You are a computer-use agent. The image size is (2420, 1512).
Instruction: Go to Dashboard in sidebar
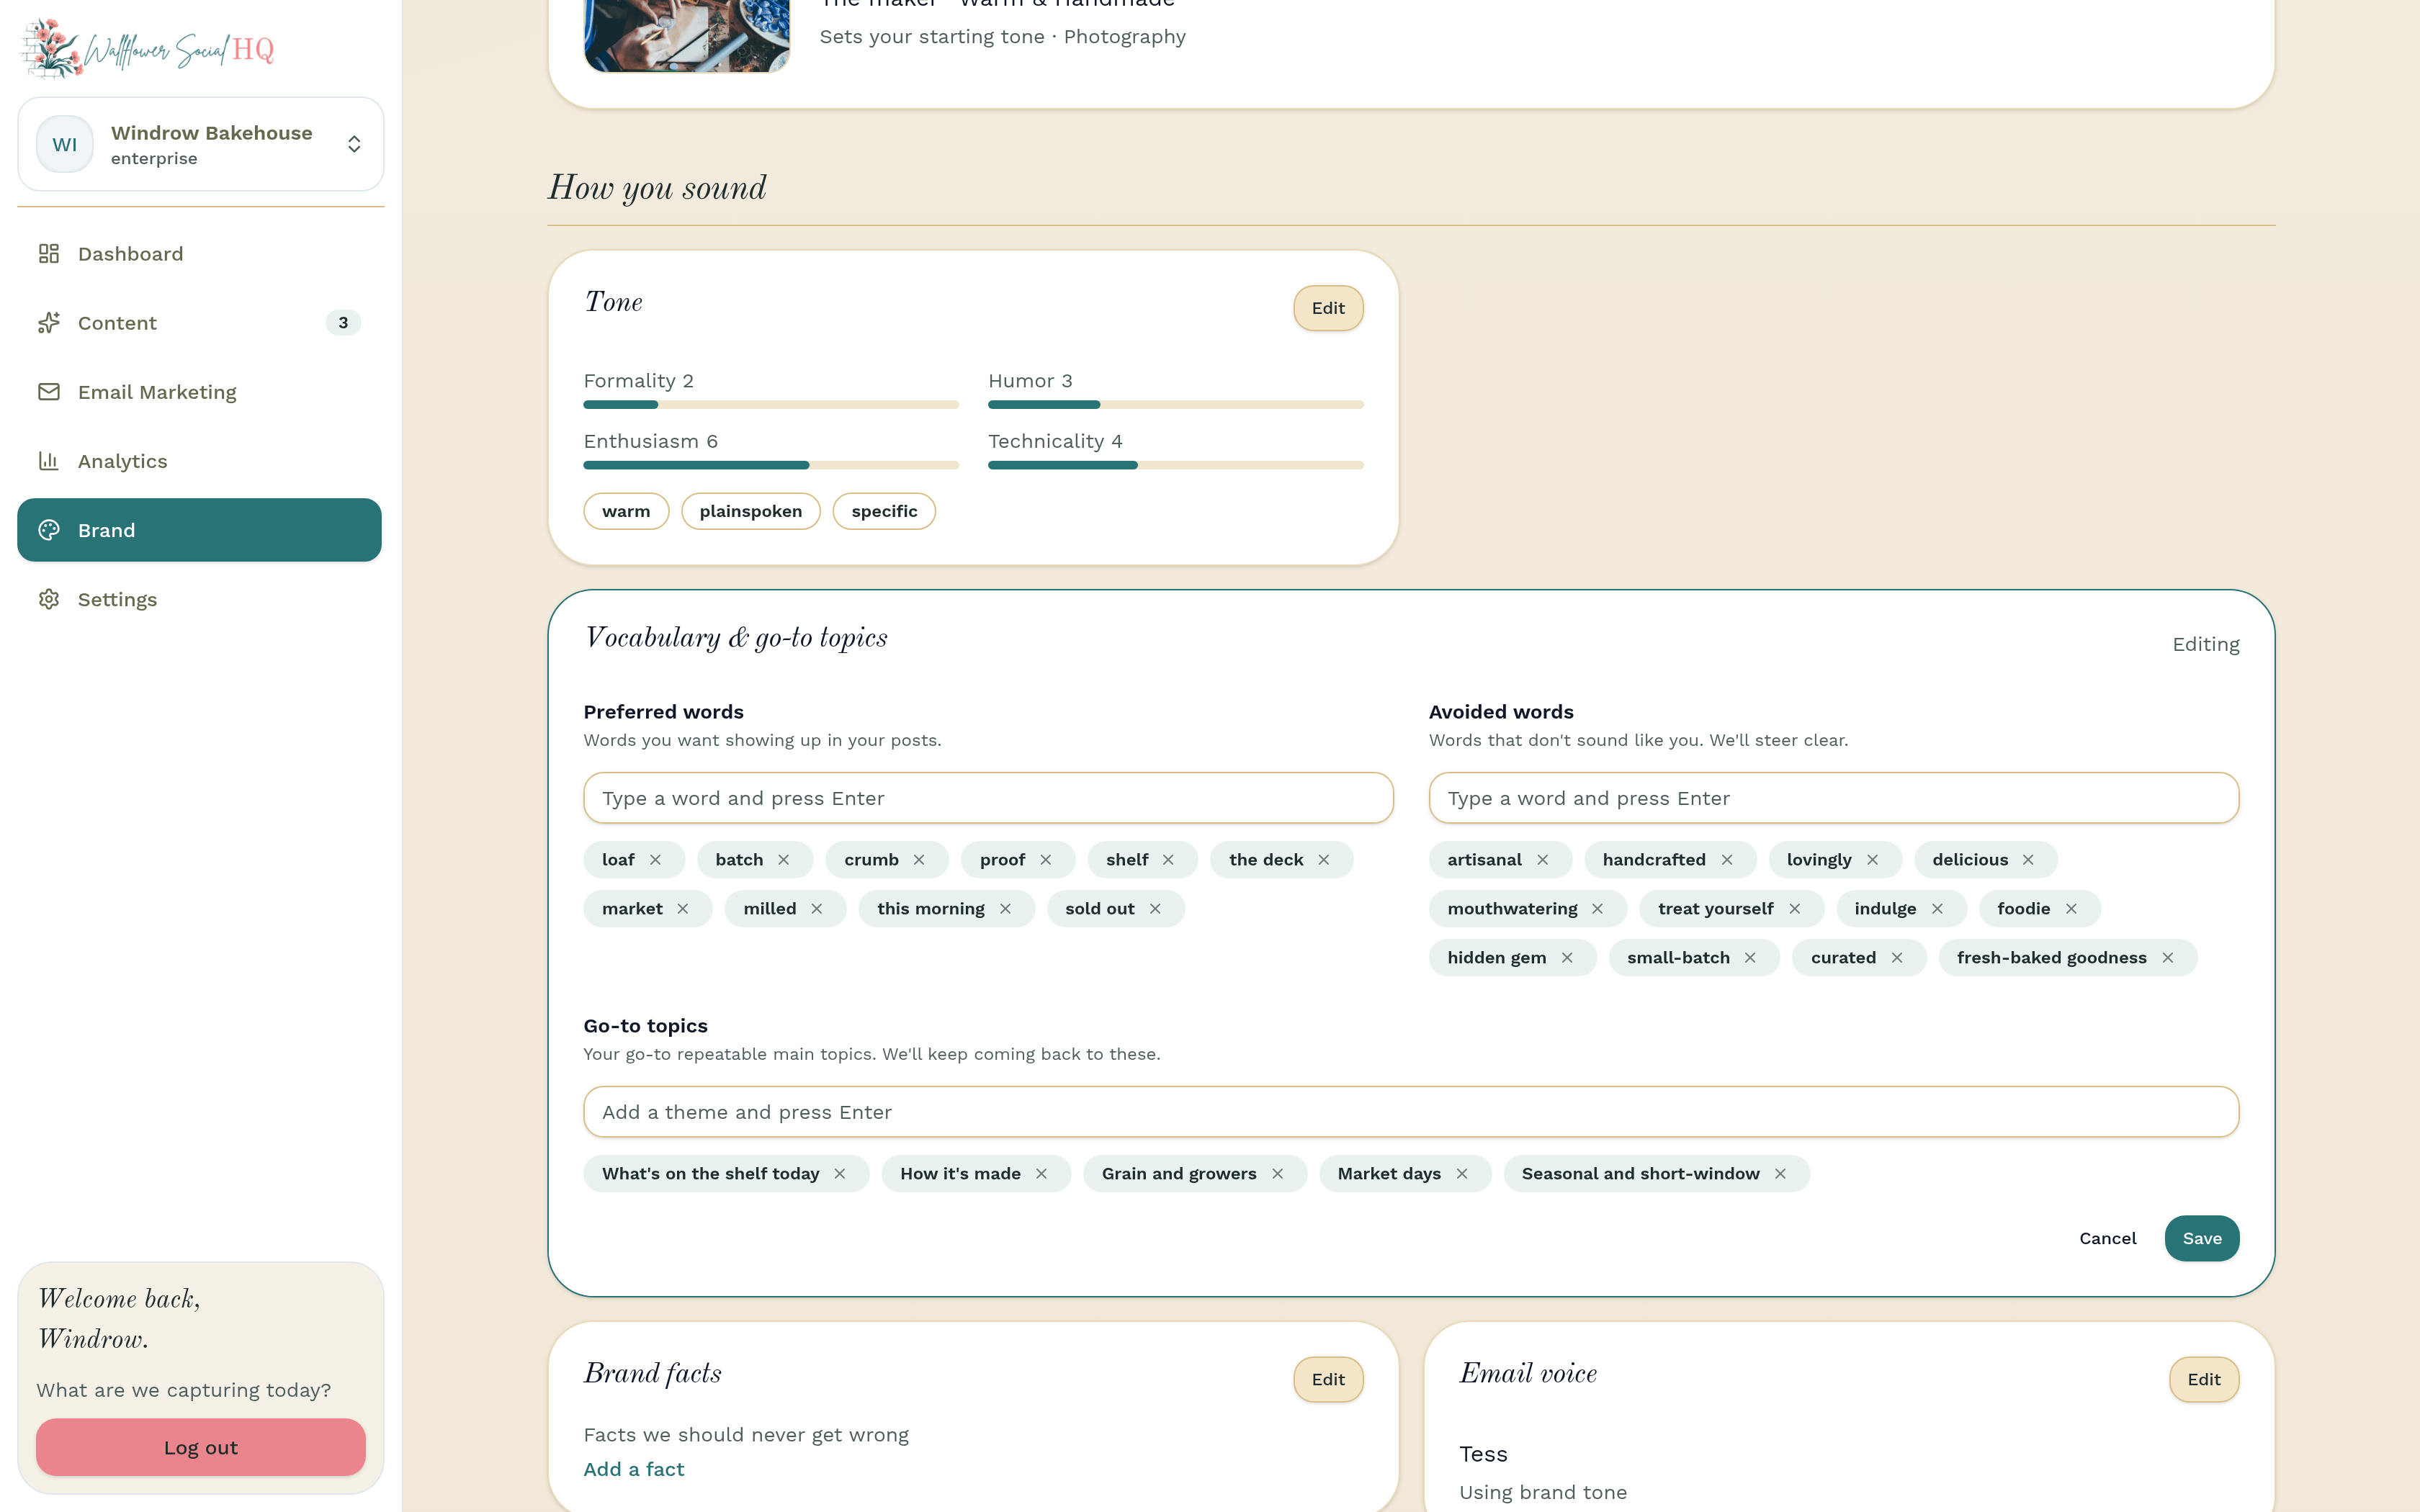[x=199, y=254]
